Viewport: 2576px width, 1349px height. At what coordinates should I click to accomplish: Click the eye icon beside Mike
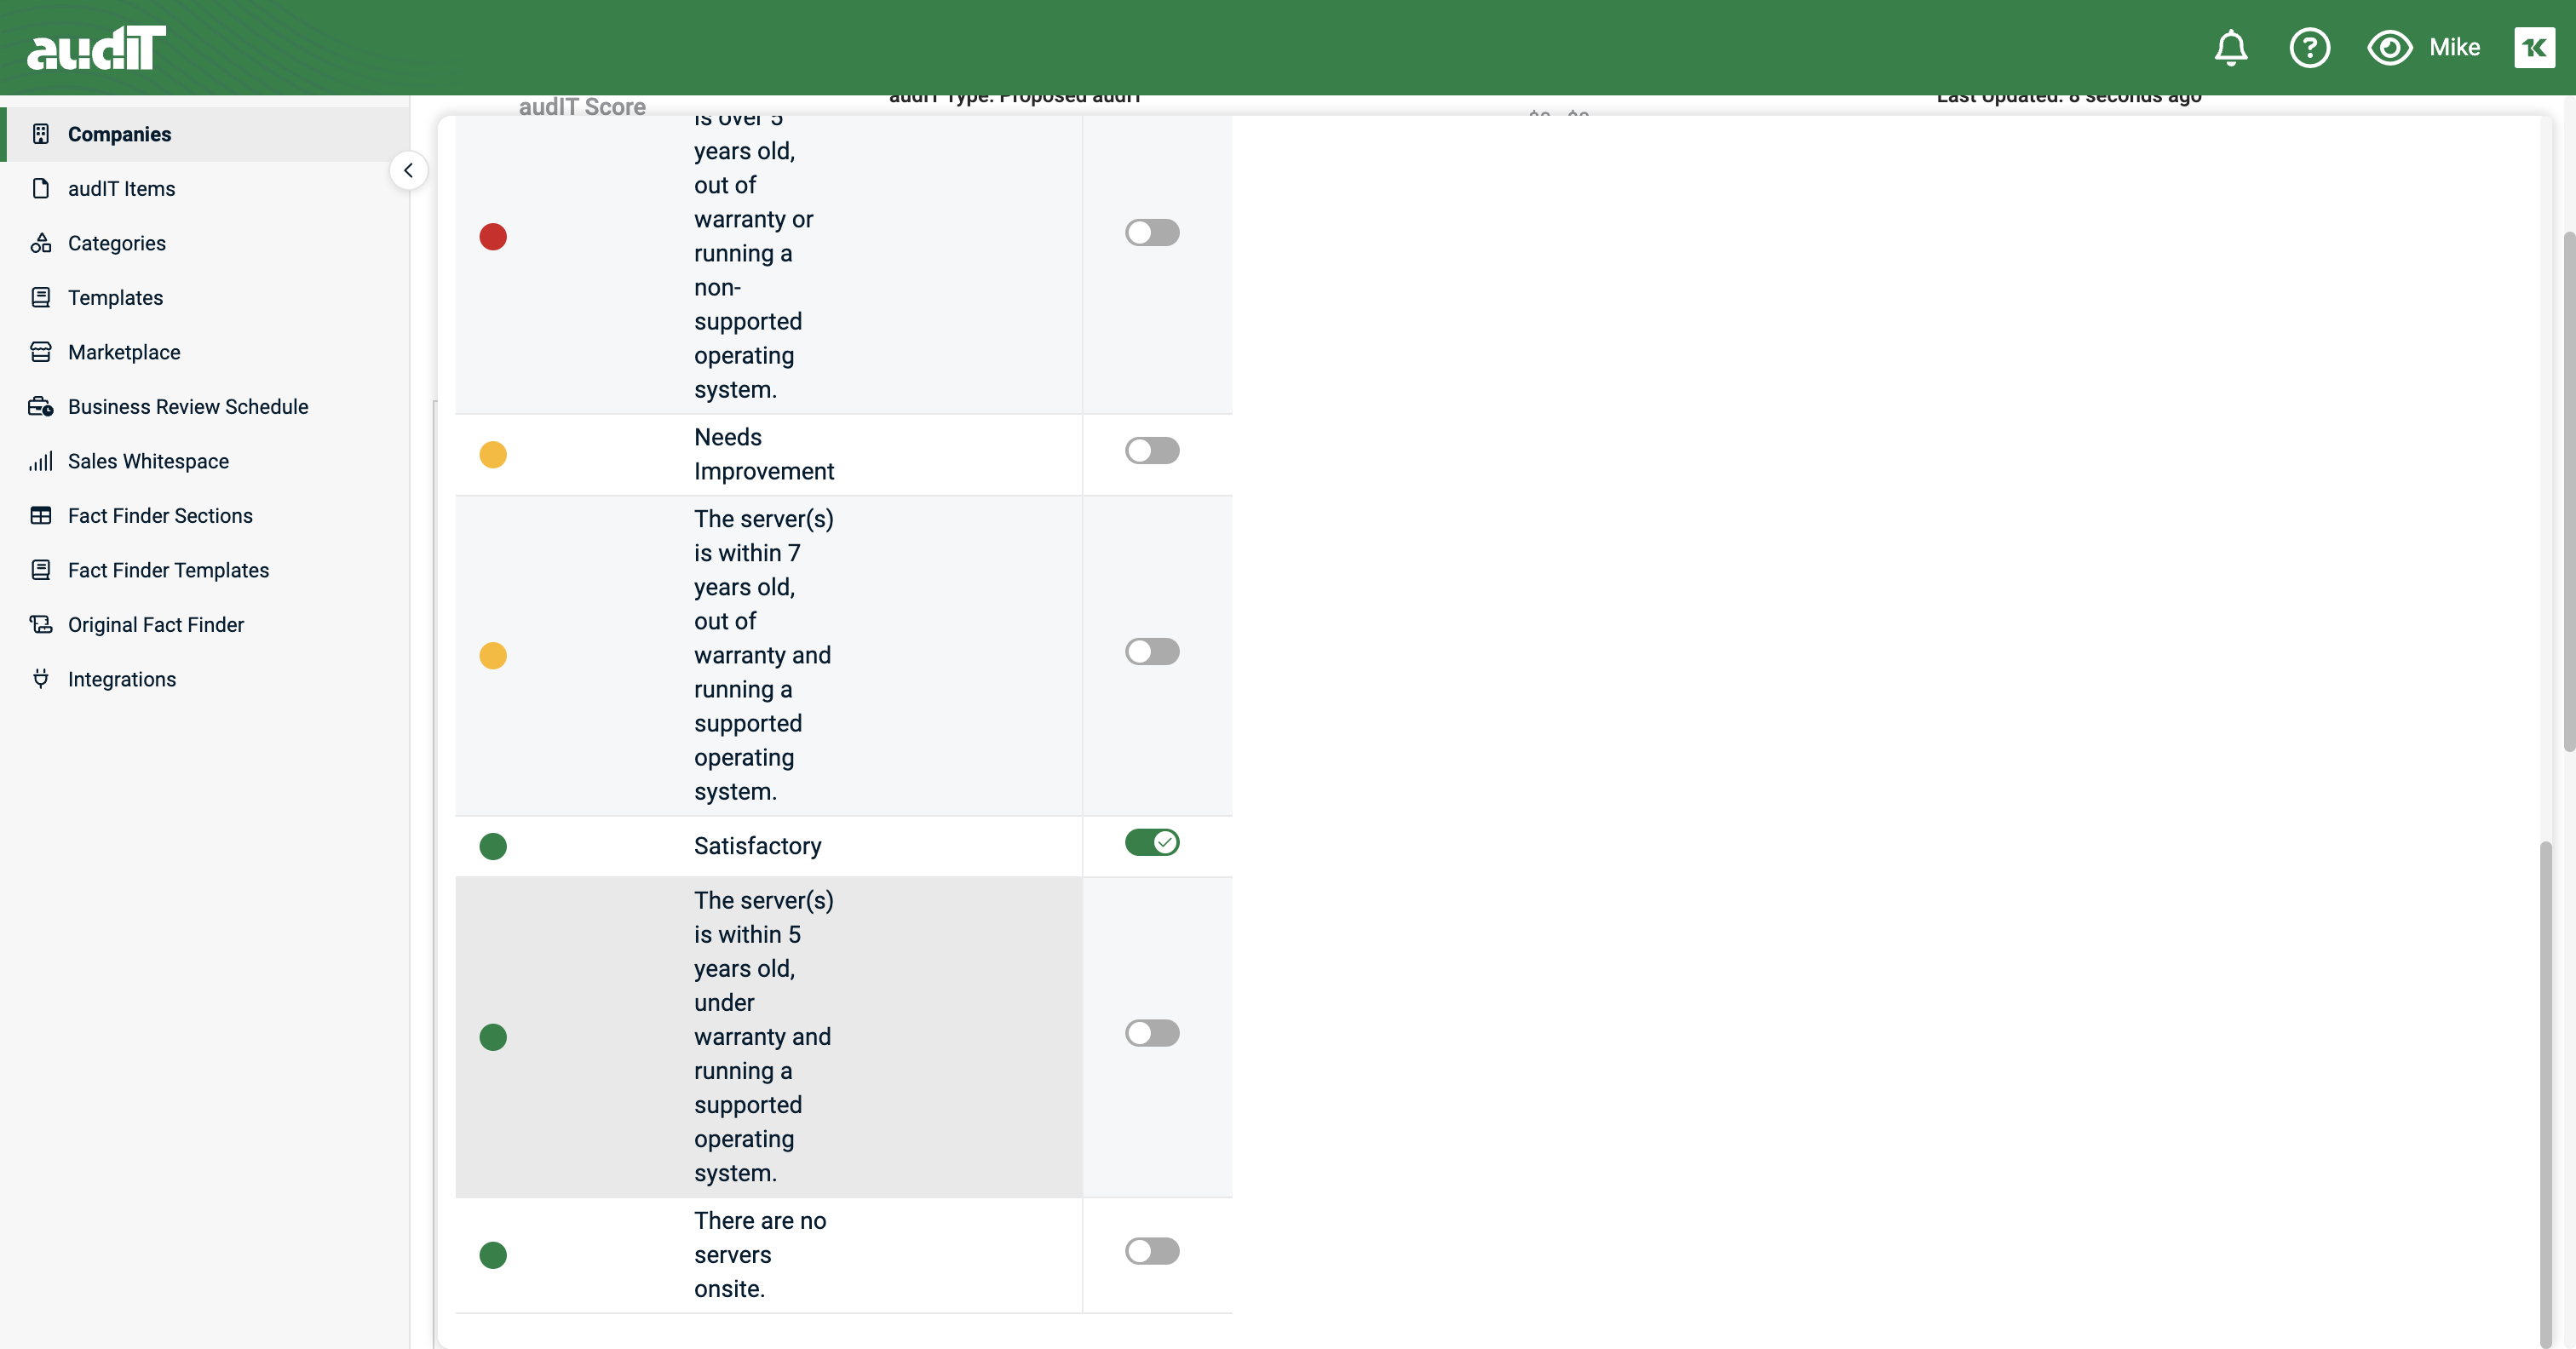tap(2389, 47)
